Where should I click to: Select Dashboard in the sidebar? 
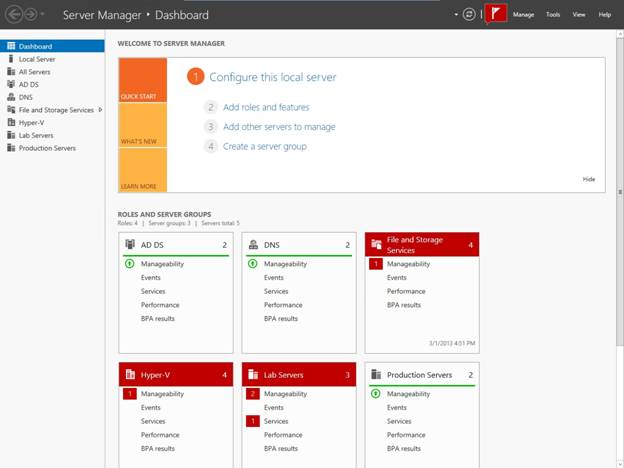click(52, 46)
